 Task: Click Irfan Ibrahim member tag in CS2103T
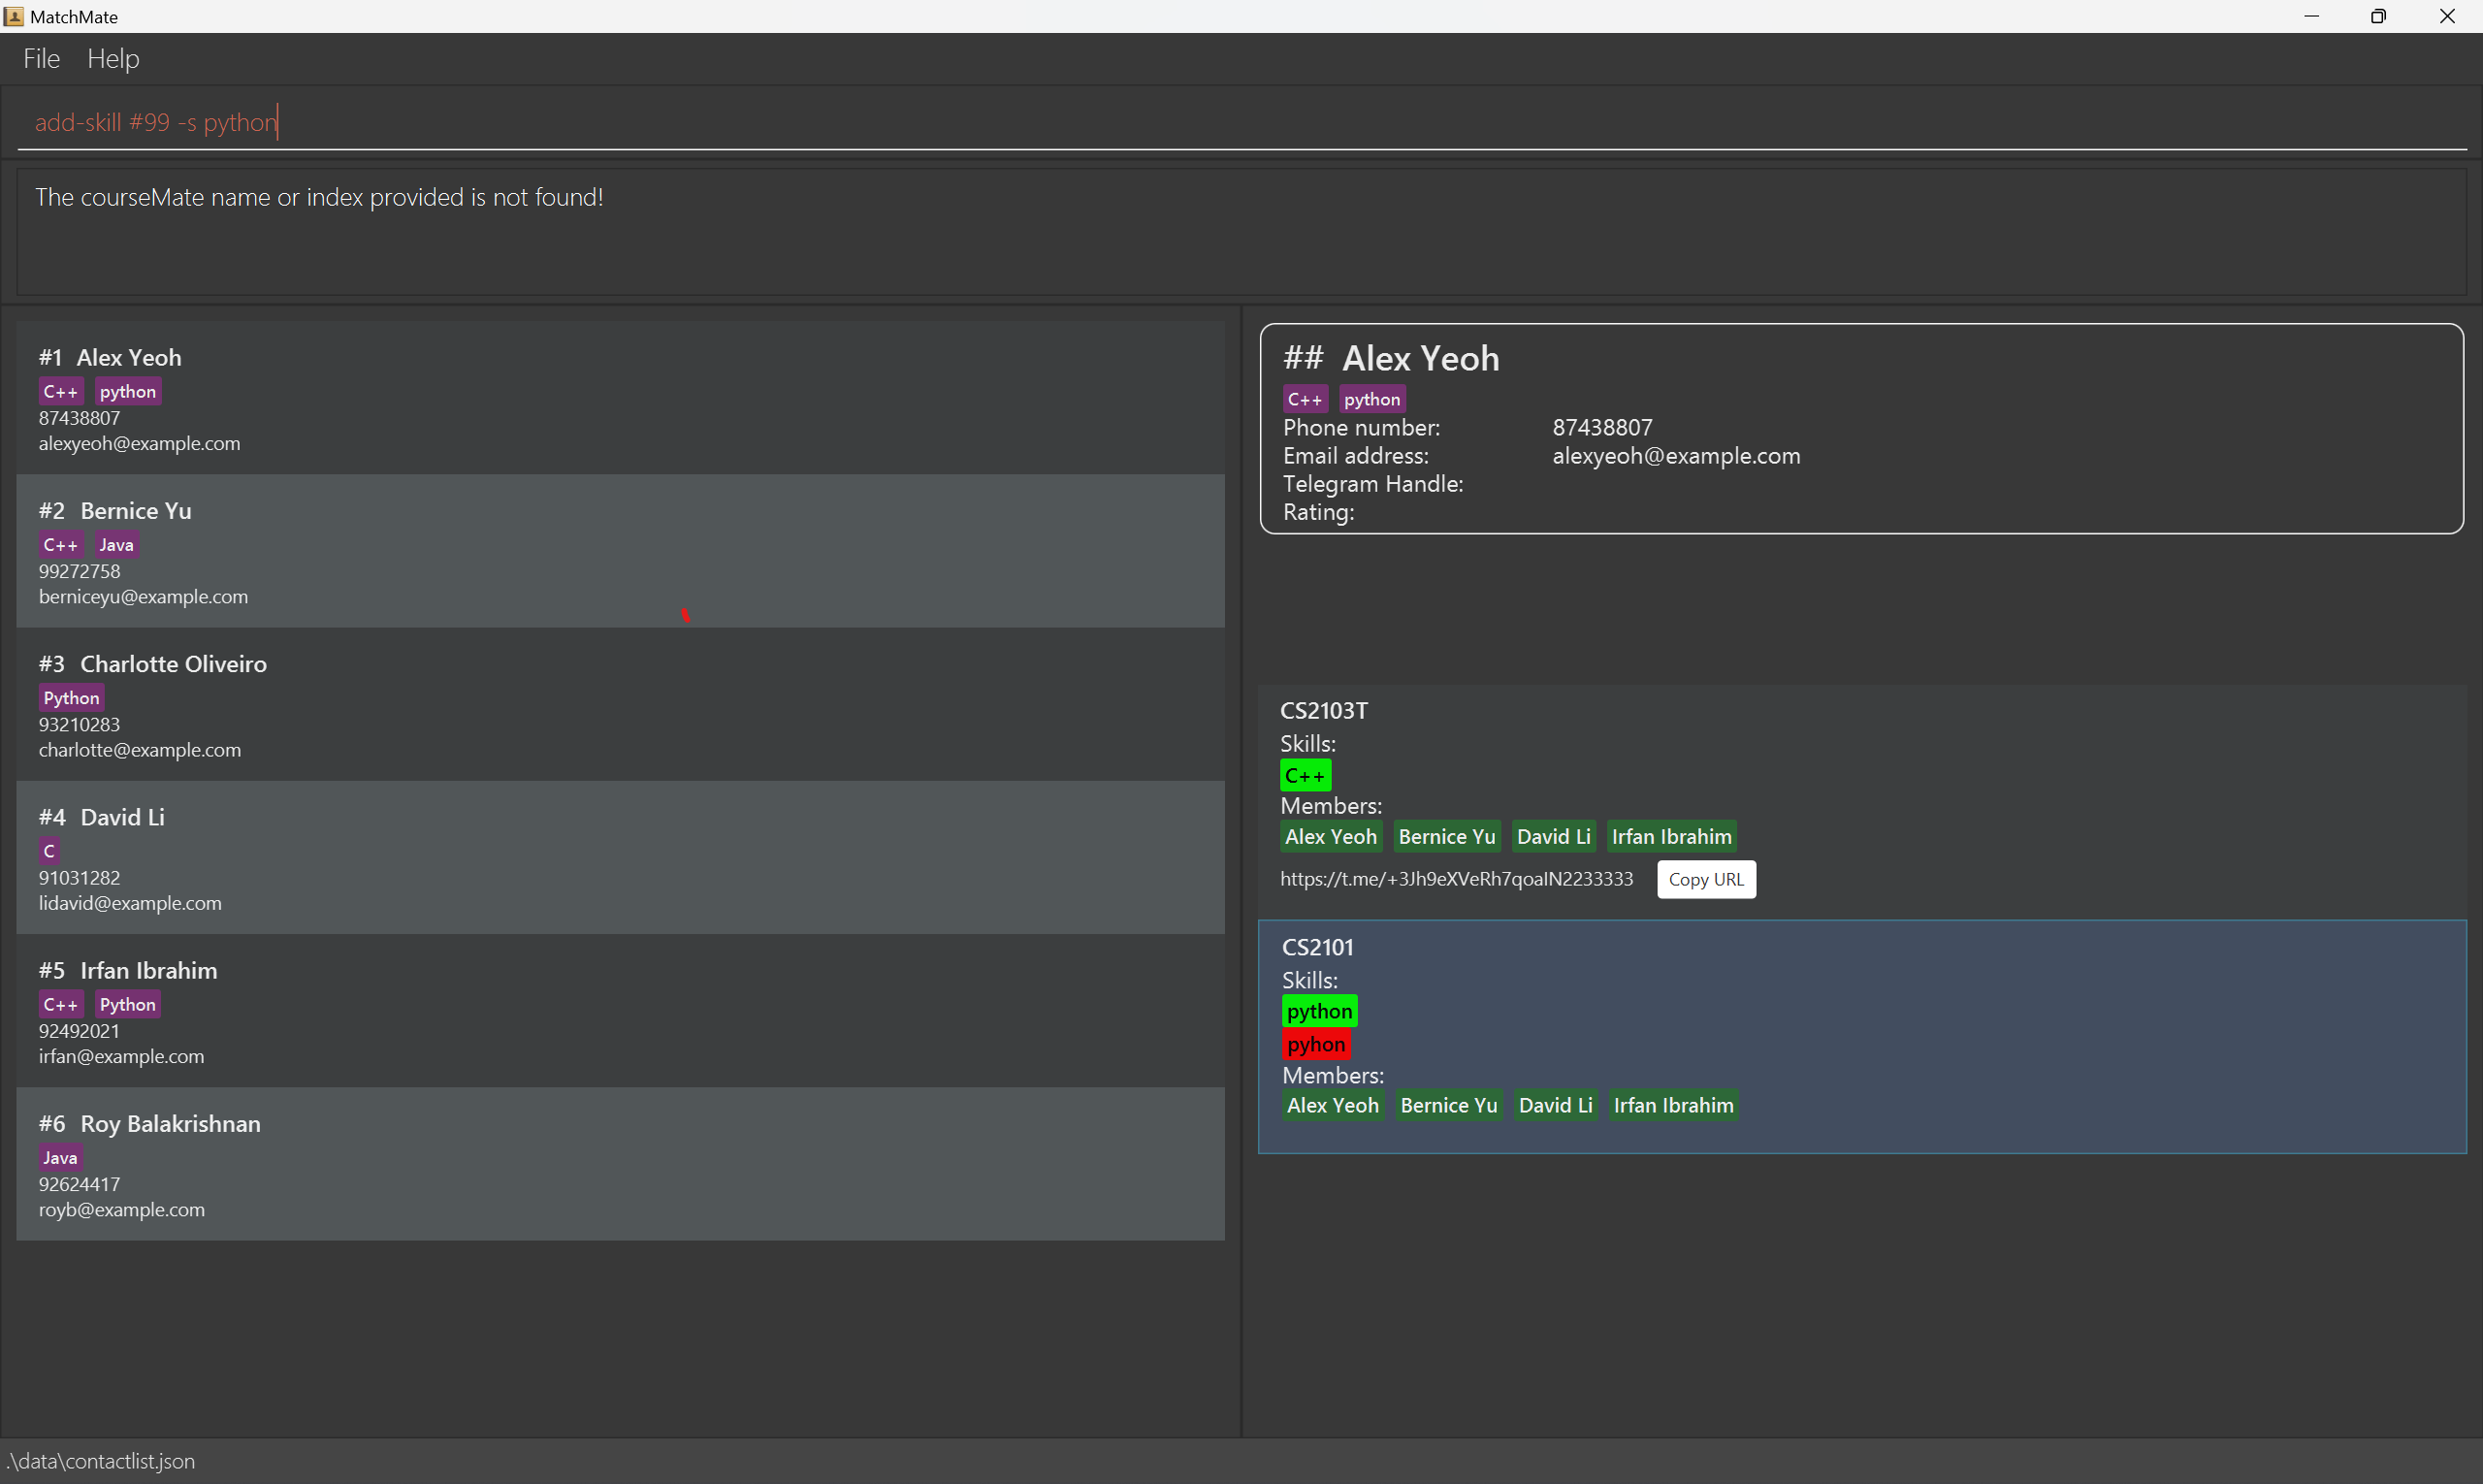pyautogui.click(x=1671, y=837)
